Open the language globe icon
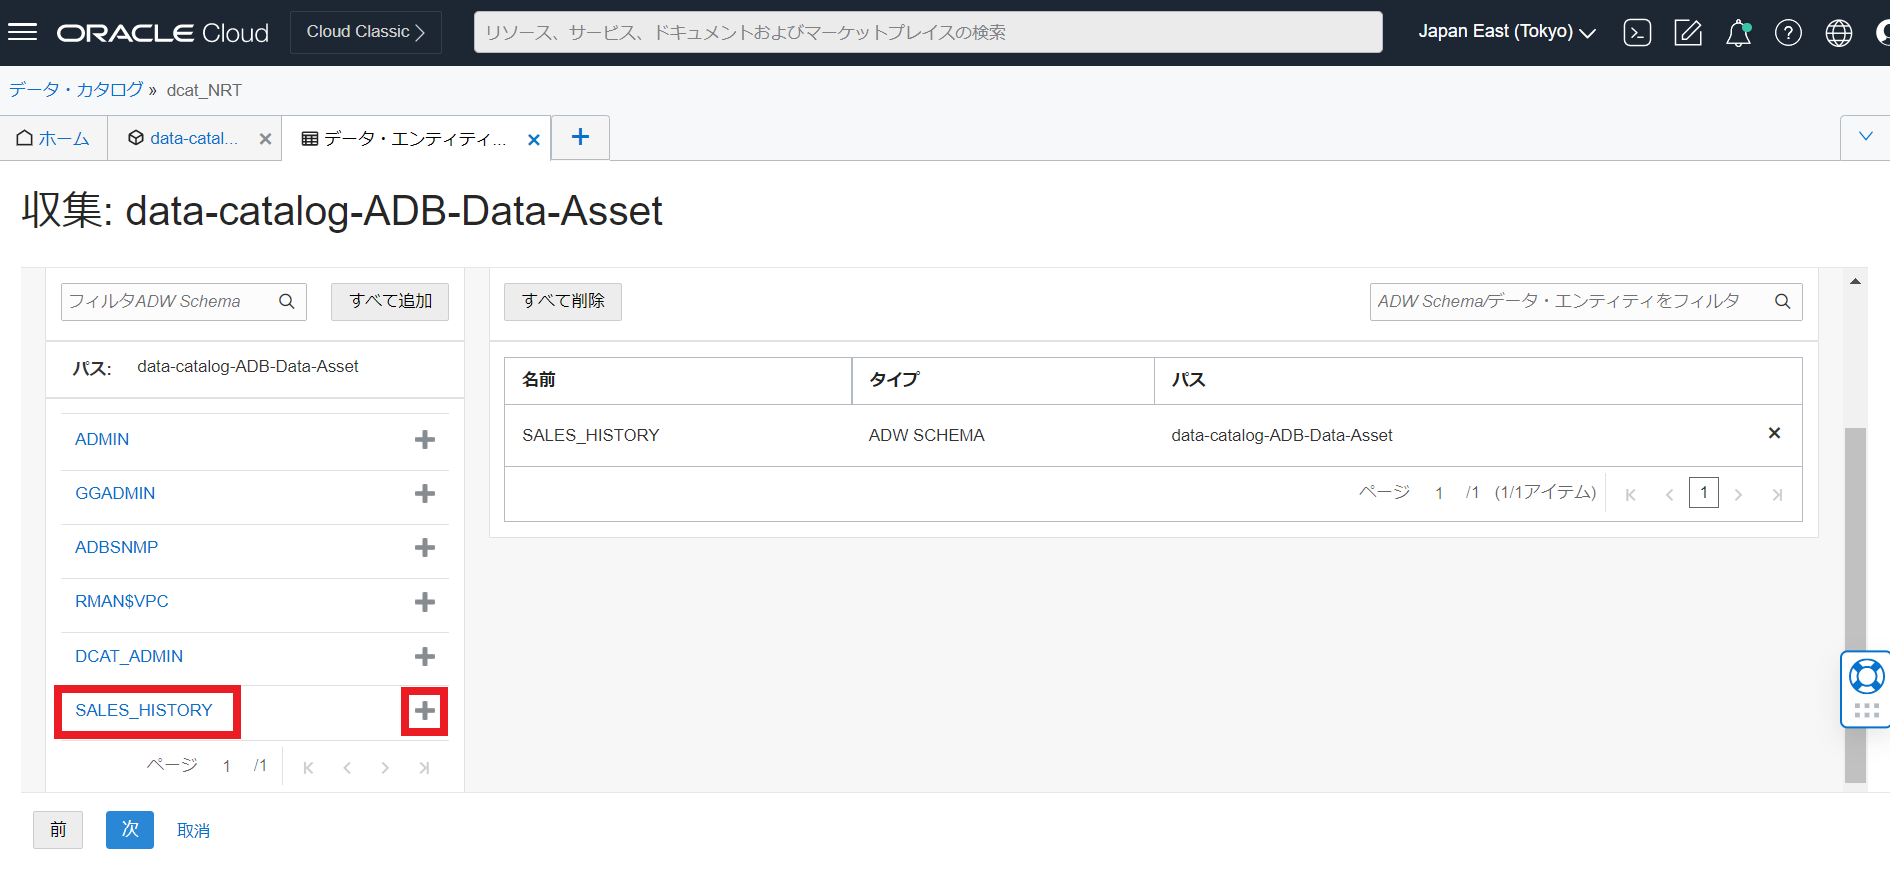The image size is (1890, 871). point(1838,33)
